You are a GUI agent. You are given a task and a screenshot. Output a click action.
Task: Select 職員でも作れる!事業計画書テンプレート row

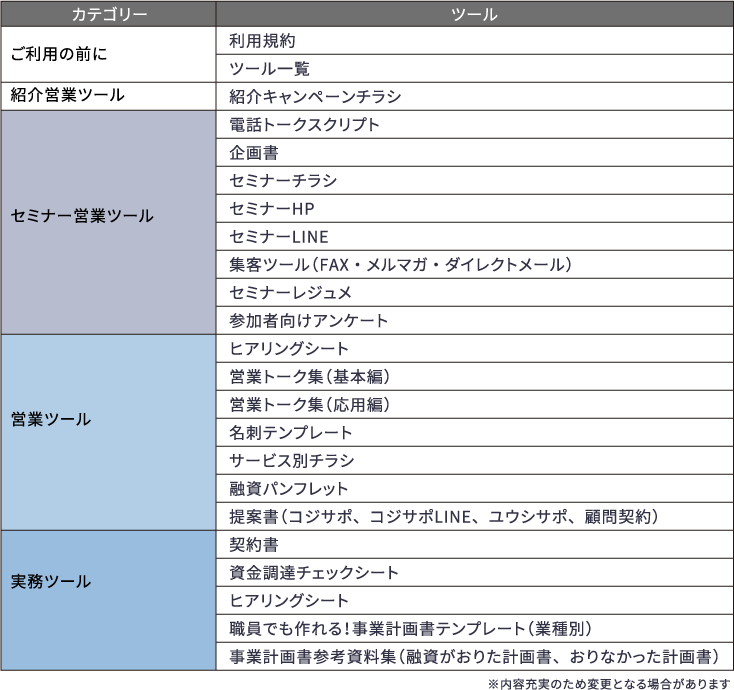pos(475,629)
